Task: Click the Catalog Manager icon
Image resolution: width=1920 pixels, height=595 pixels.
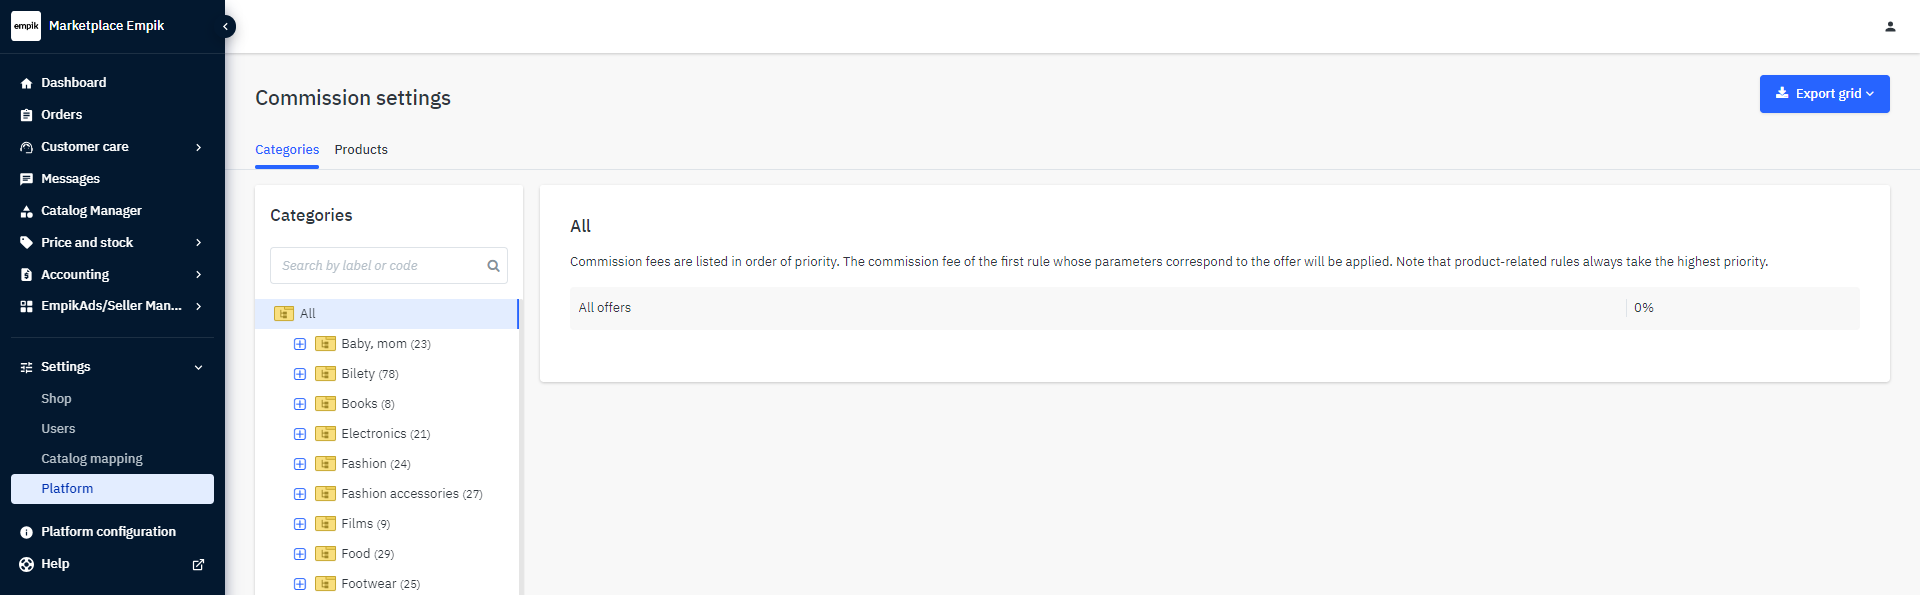Action: (26, 211)
